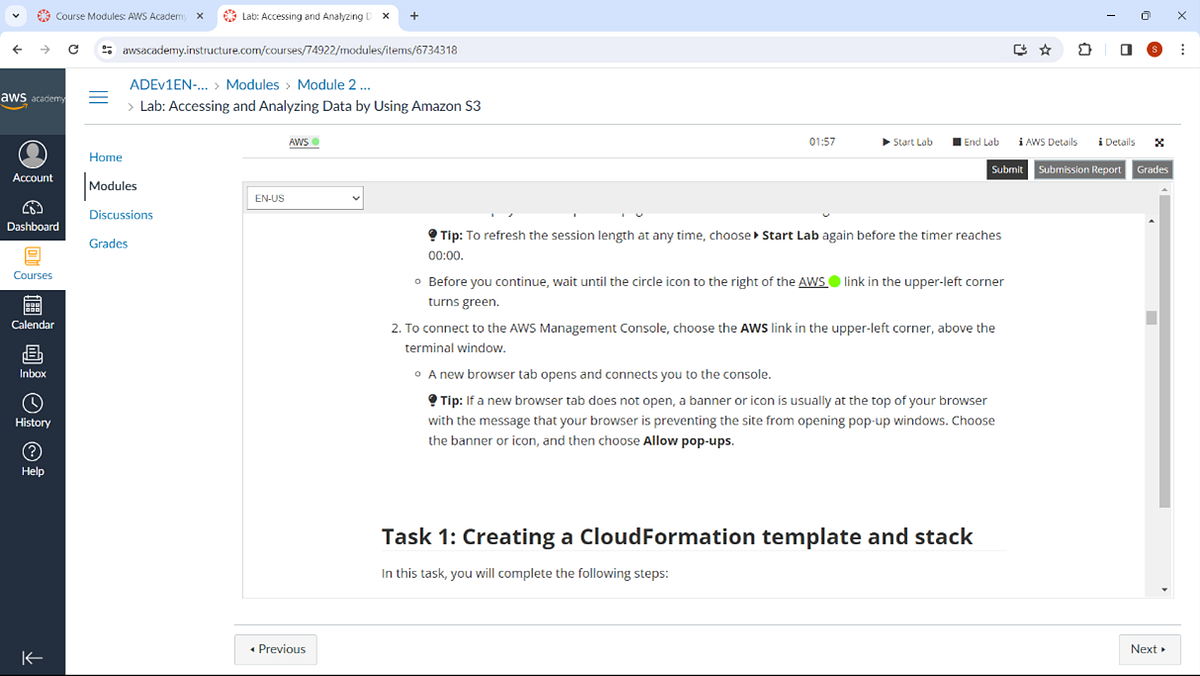This screenshot has height=676, width=1200.
Task: Open the Chrome Extensions icon
Action: [x=1084, y=48]
